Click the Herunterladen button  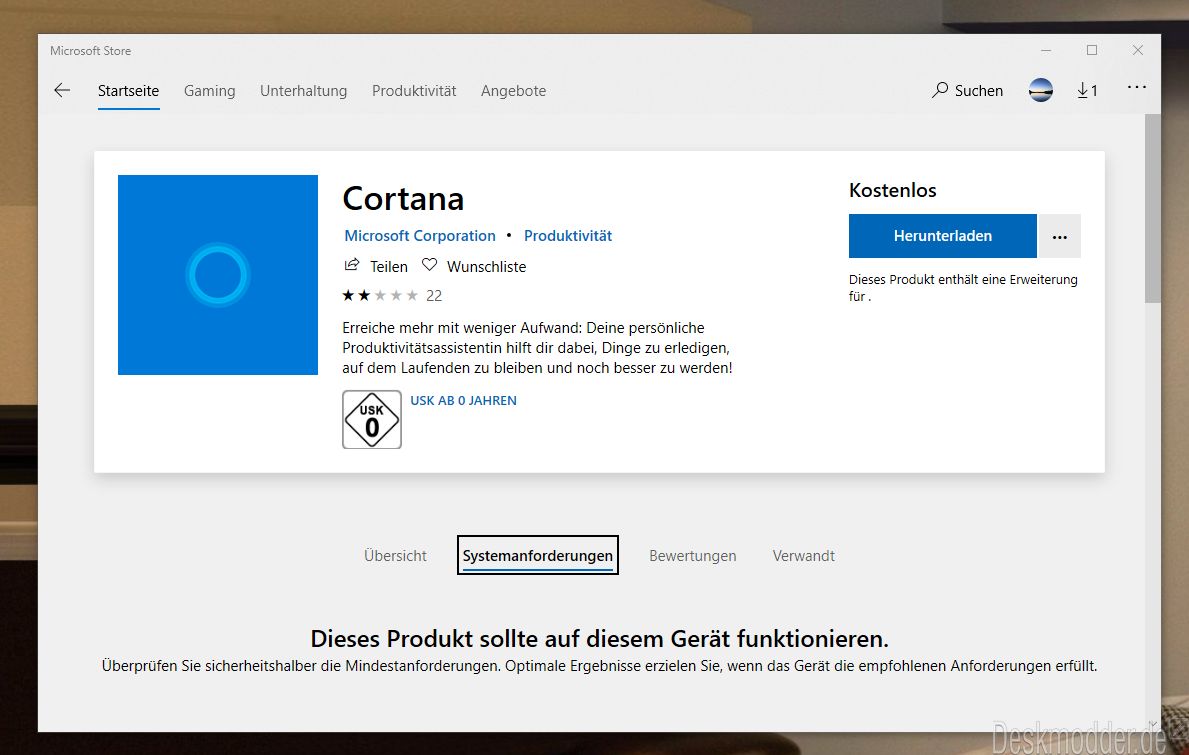click(943, 237)
